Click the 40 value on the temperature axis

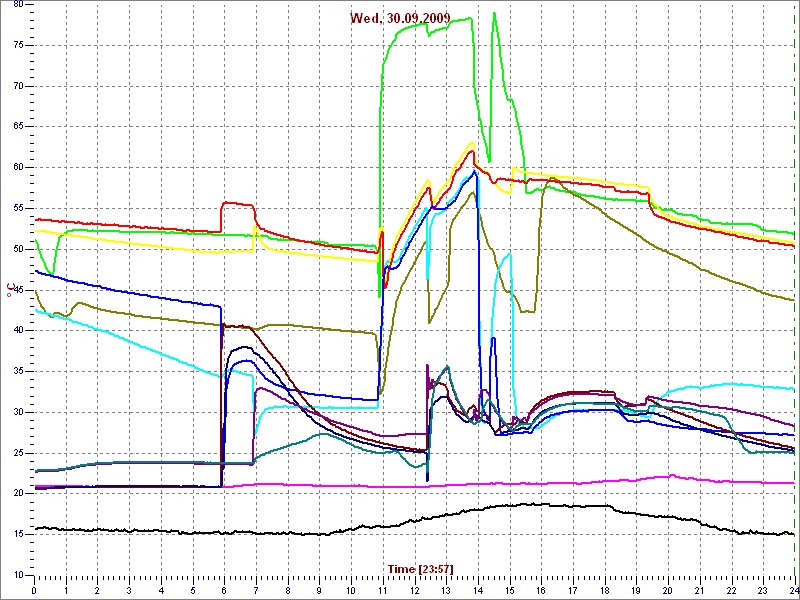[x=17, y=331]
